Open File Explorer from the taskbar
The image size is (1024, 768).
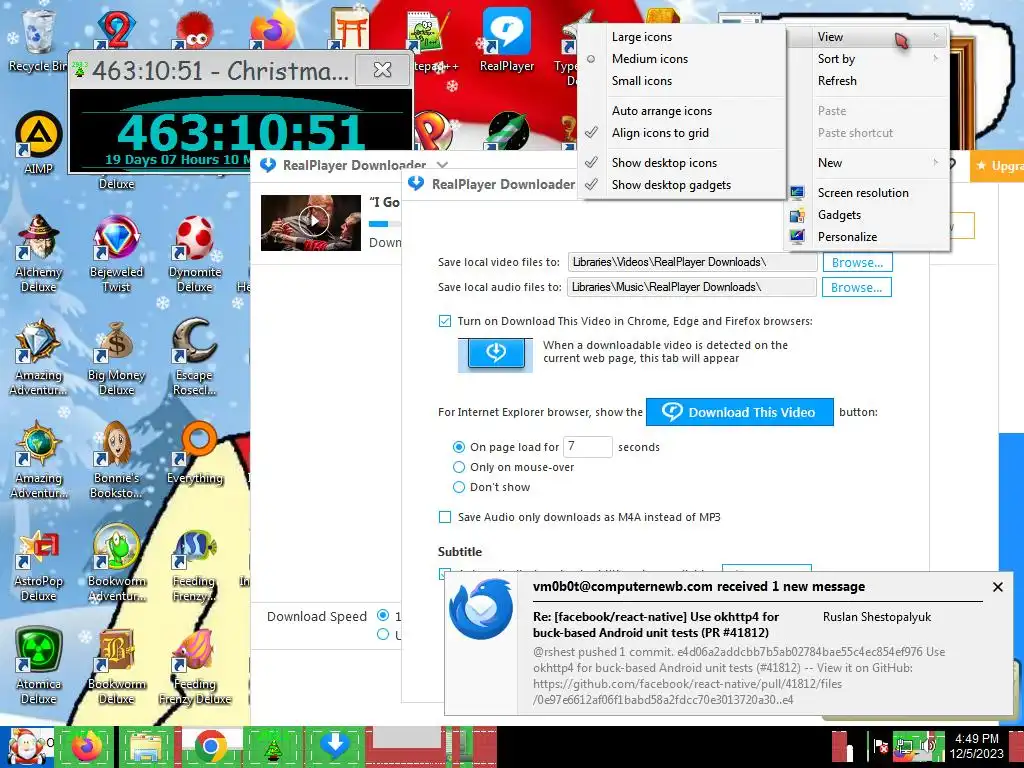click(x=148, y=746)
